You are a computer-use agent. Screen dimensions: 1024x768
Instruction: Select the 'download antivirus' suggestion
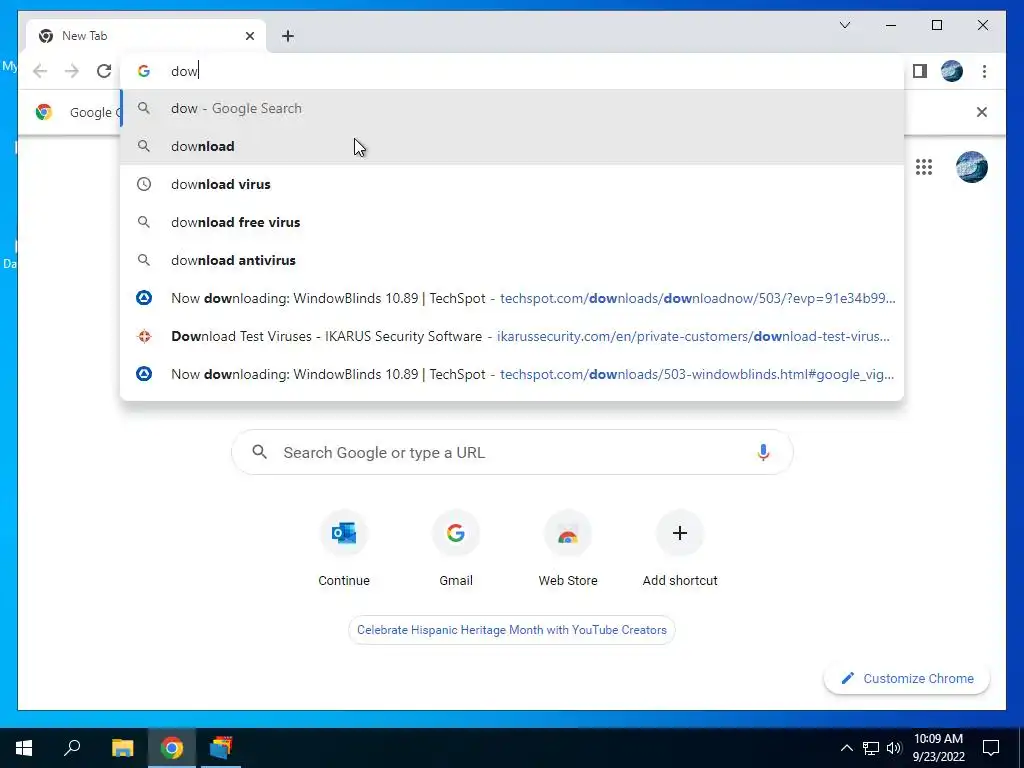(x=512, y=260)
